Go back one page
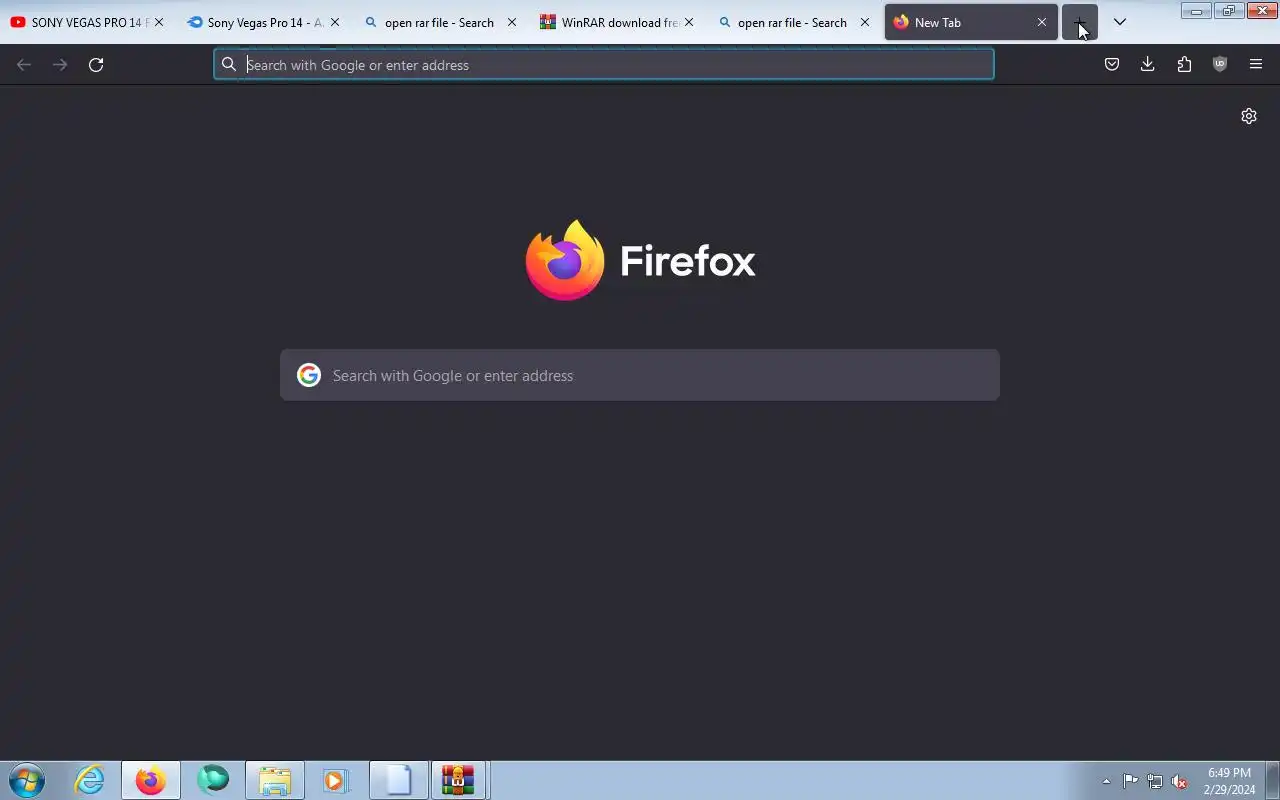 pos(24,65)
